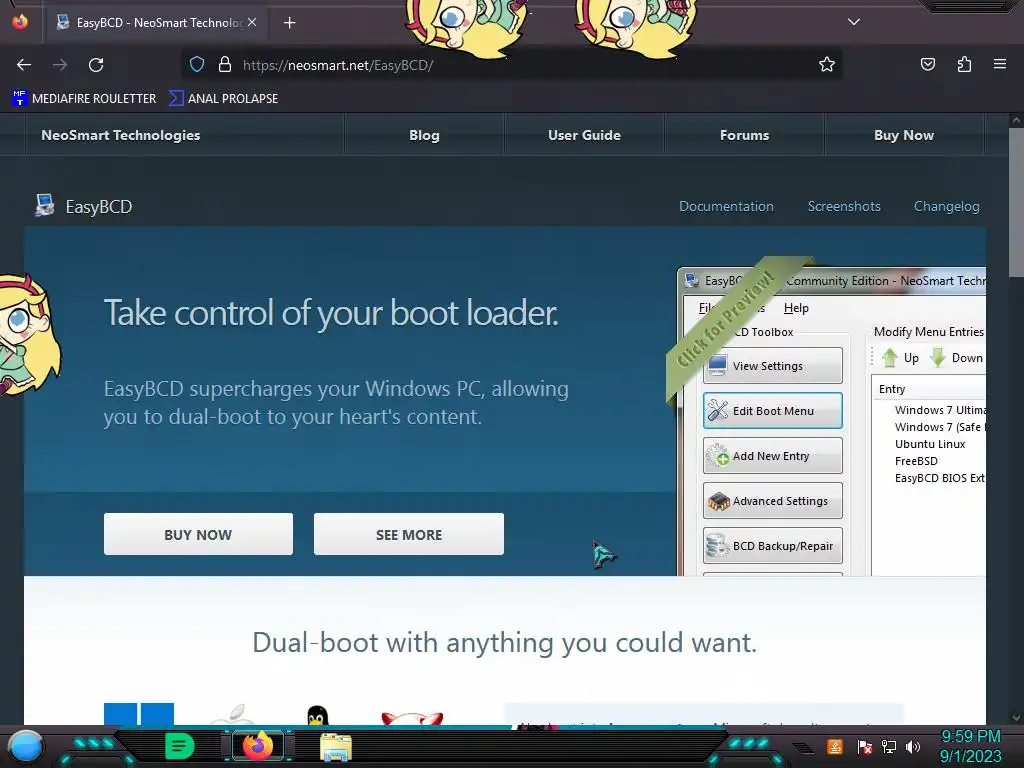Click Buy Now in the top navigation
Viewport: 1024px width, 768px height.
point(904,135)
